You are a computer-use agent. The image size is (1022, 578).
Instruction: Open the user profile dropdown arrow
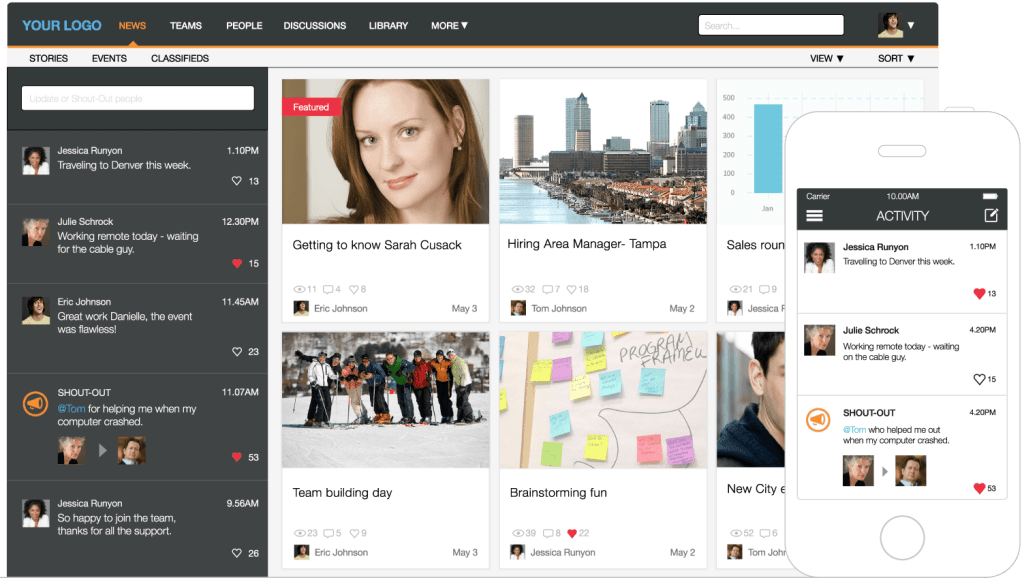[x=911, y=25]
